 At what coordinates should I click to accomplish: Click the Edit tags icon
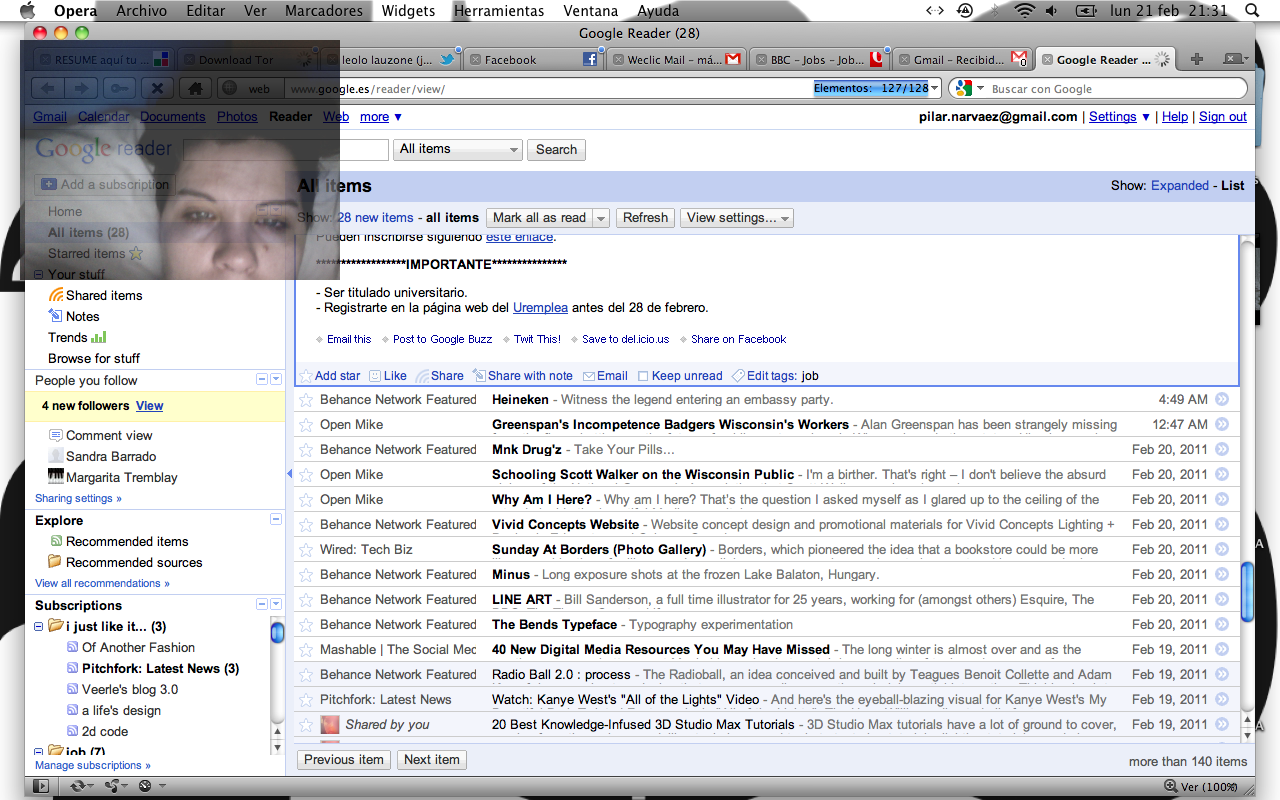tap(738, 376)
